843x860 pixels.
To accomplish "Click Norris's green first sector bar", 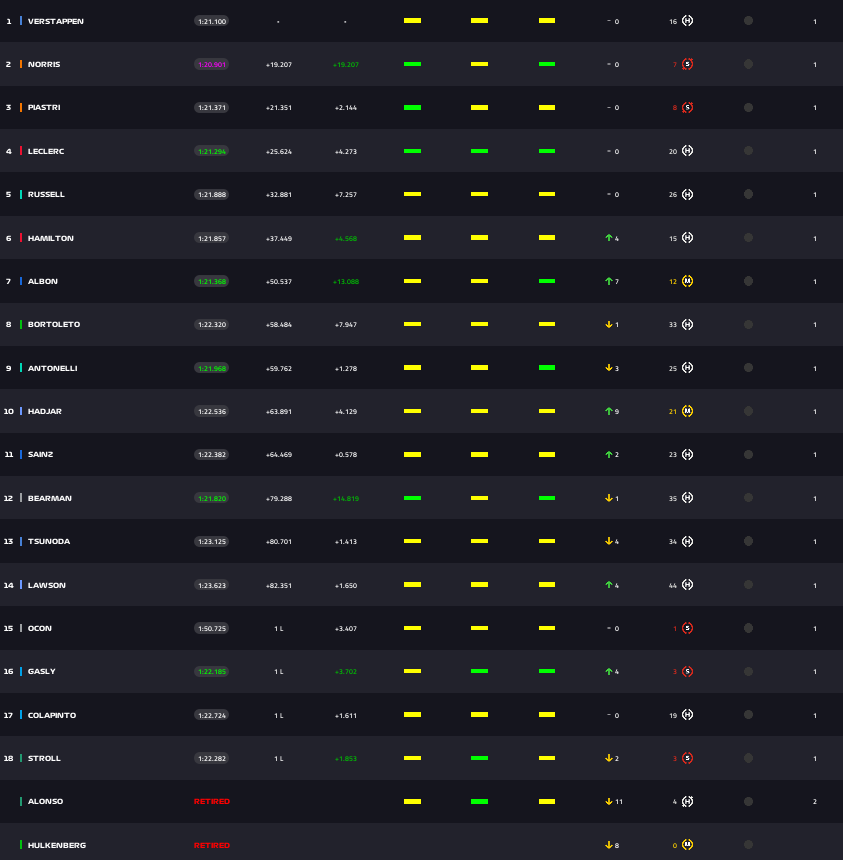I will (412, 64).
